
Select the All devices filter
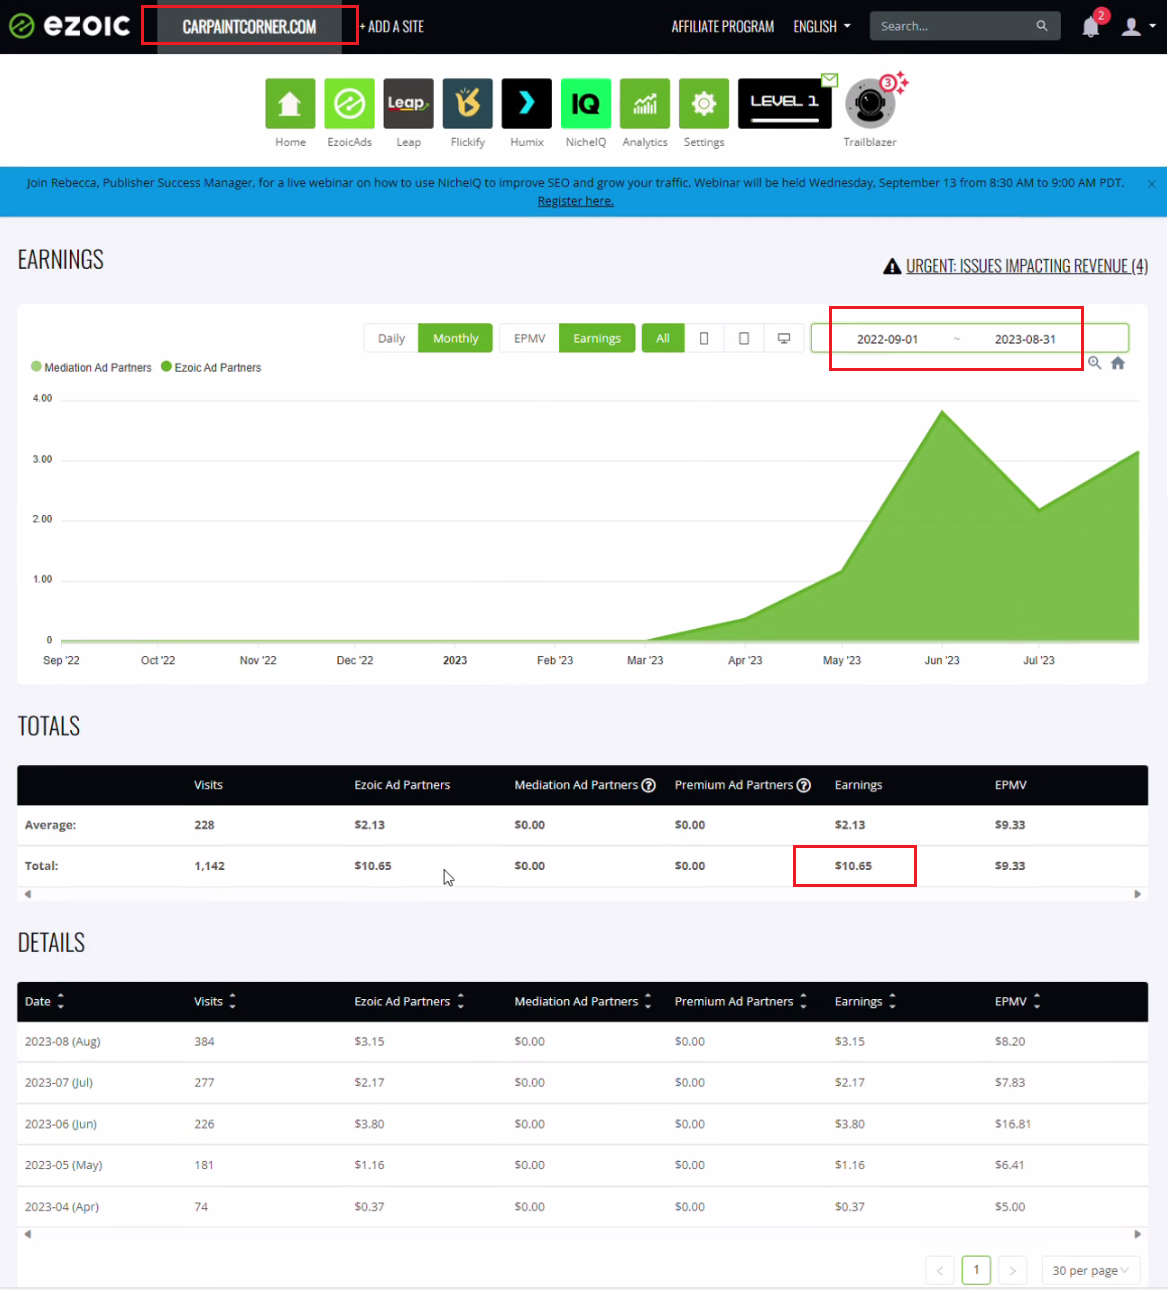coord(663,339)
